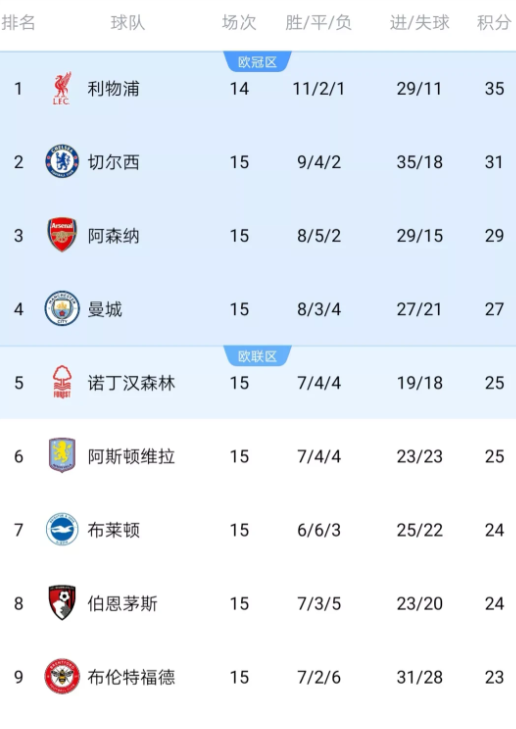The height and width of the screenshot is (729, 516).
Task: Click the 排名 column header
Action: (x=18, y=22)
